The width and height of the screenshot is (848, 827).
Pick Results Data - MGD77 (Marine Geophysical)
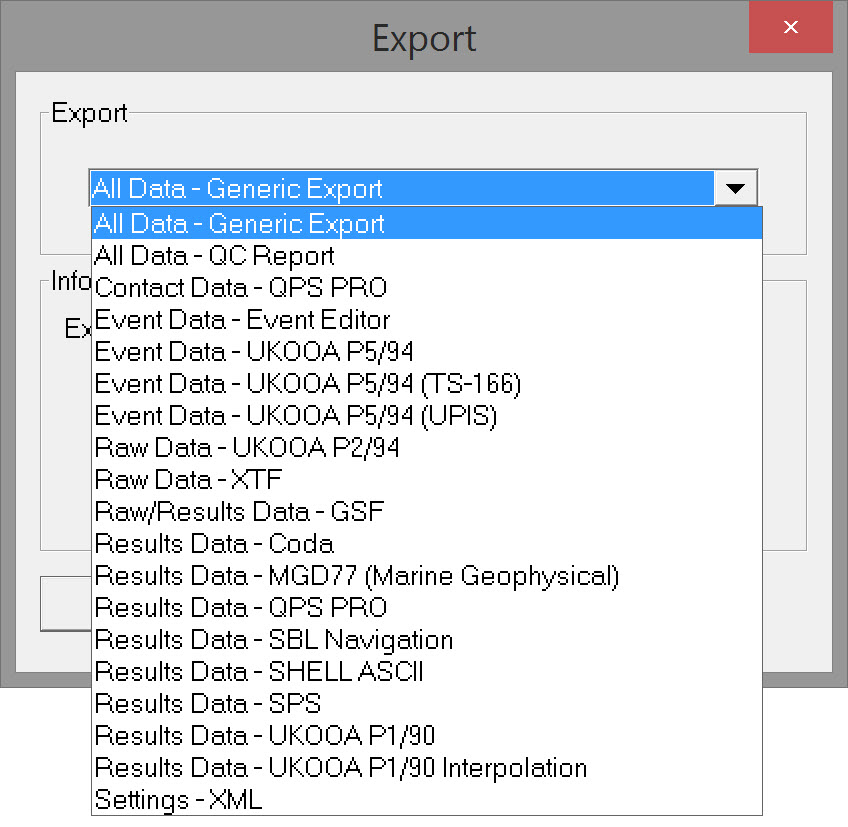[357, 576]
